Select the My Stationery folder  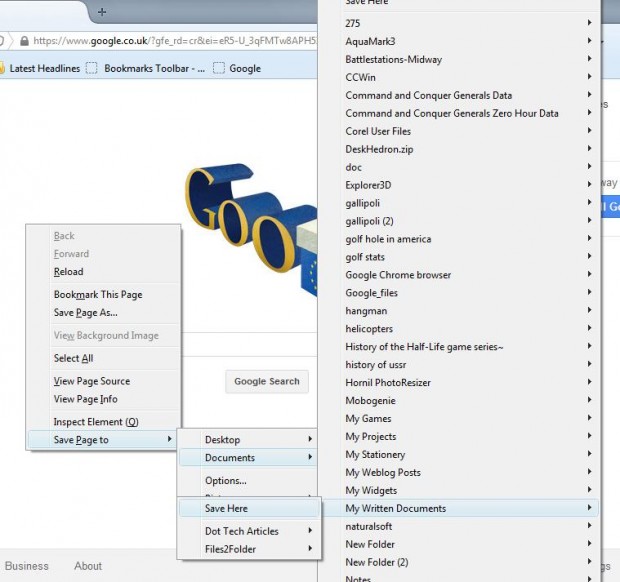tap(459, 455)
